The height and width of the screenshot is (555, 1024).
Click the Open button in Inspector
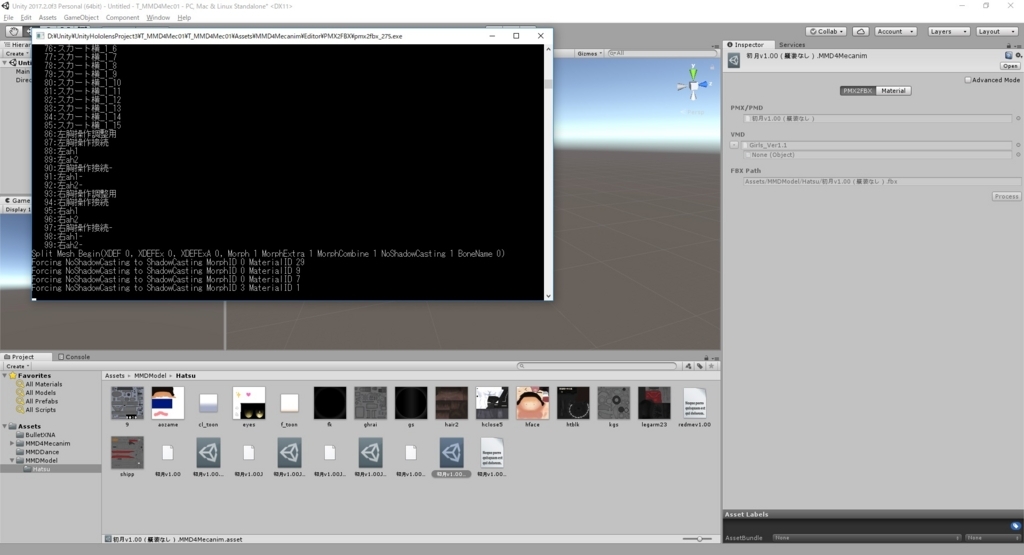pos(1010,66)
